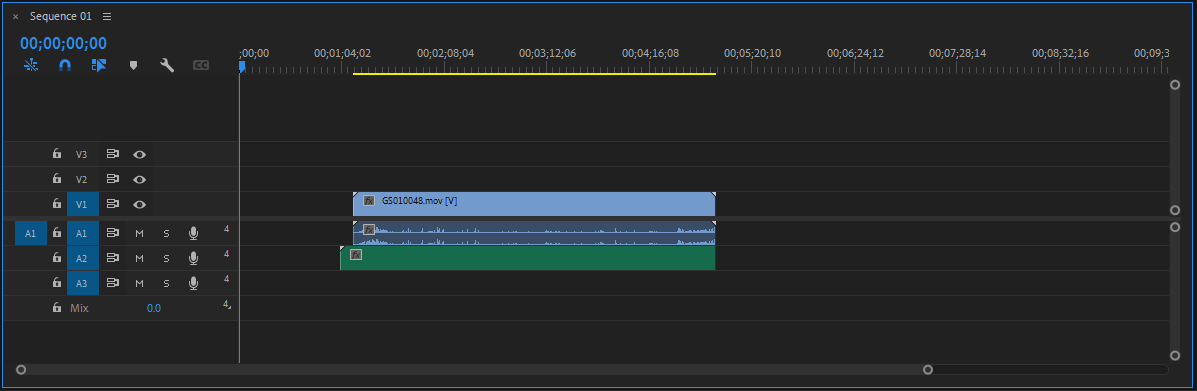Hide track V3 output with eye
This screenshot has width=1197, height=391.
pos(139,154)
